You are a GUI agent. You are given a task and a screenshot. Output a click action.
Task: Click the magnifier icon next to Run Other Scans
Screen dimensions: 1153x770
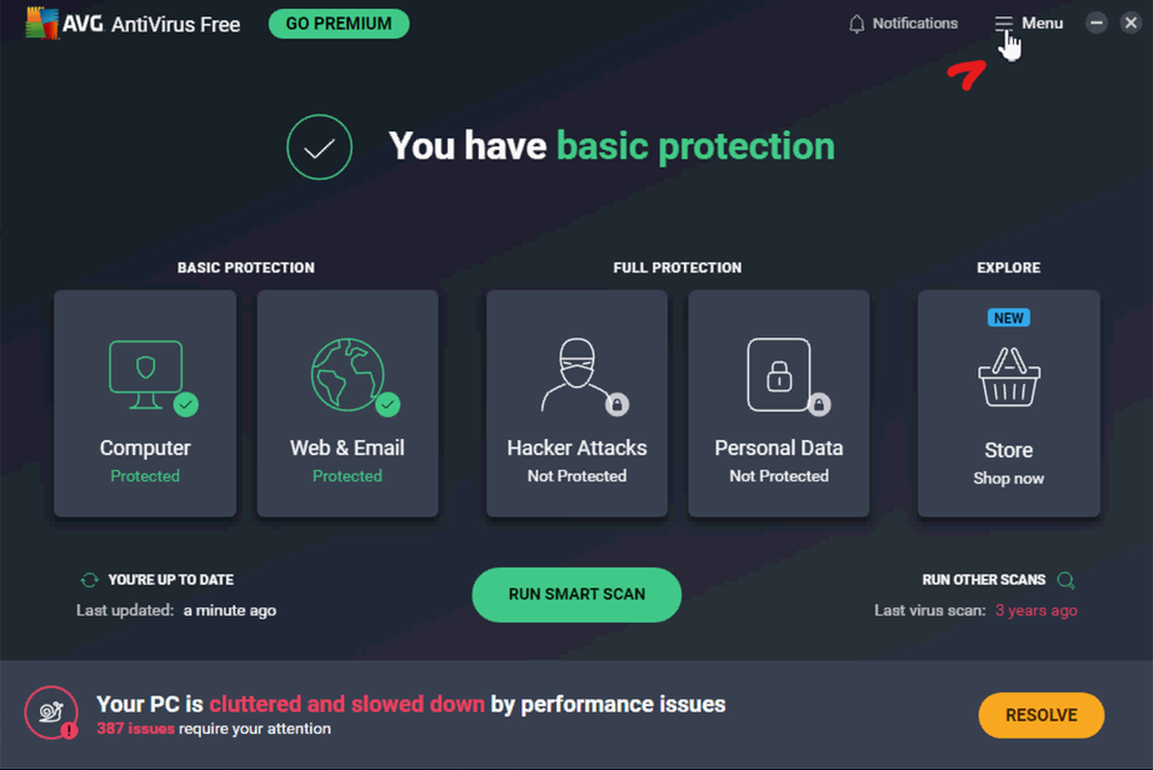1066,580
